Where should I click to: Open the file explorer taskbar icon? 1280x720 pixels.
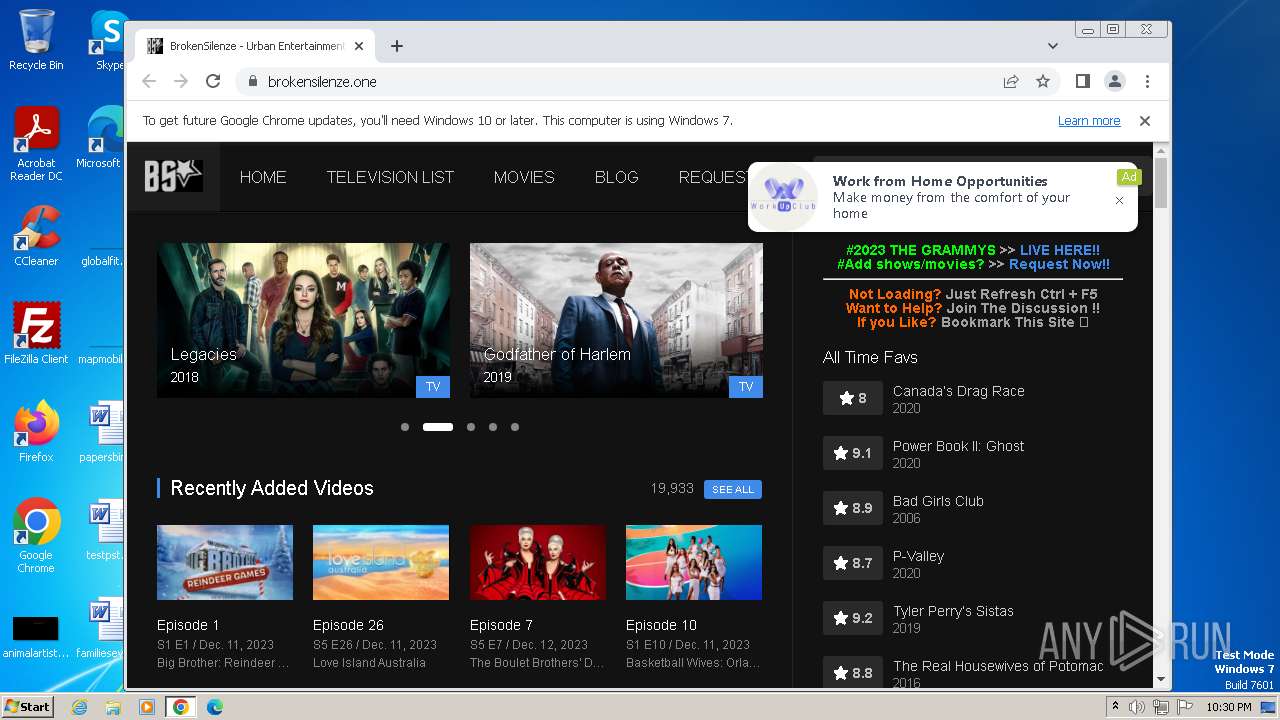(113, 707)
